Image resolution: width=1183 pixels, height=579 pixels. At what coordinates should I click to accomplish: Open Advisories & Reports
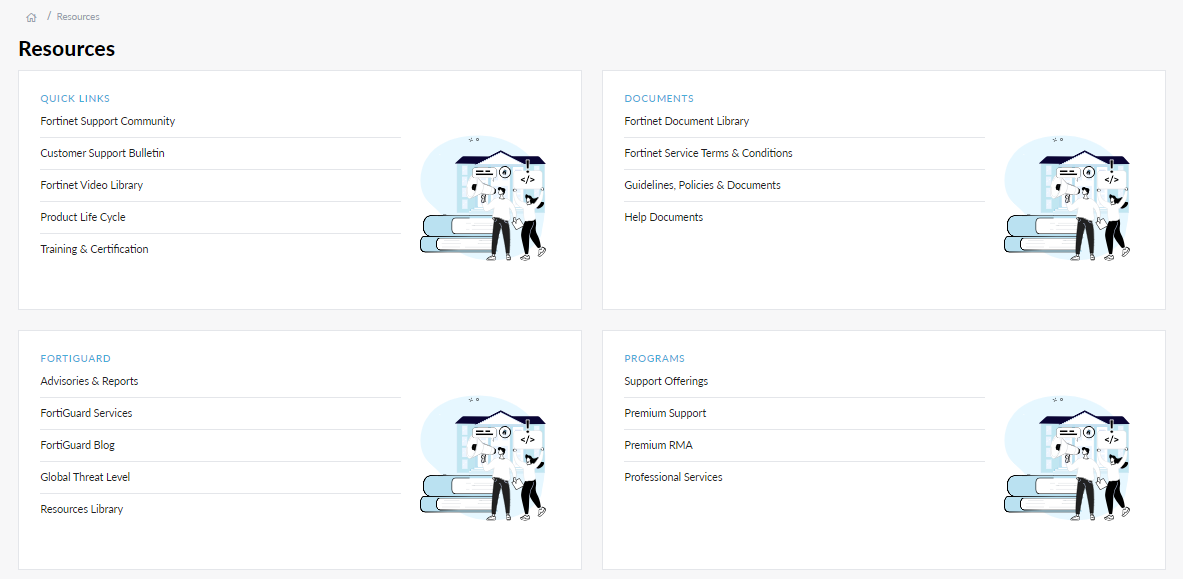[89, 381]
